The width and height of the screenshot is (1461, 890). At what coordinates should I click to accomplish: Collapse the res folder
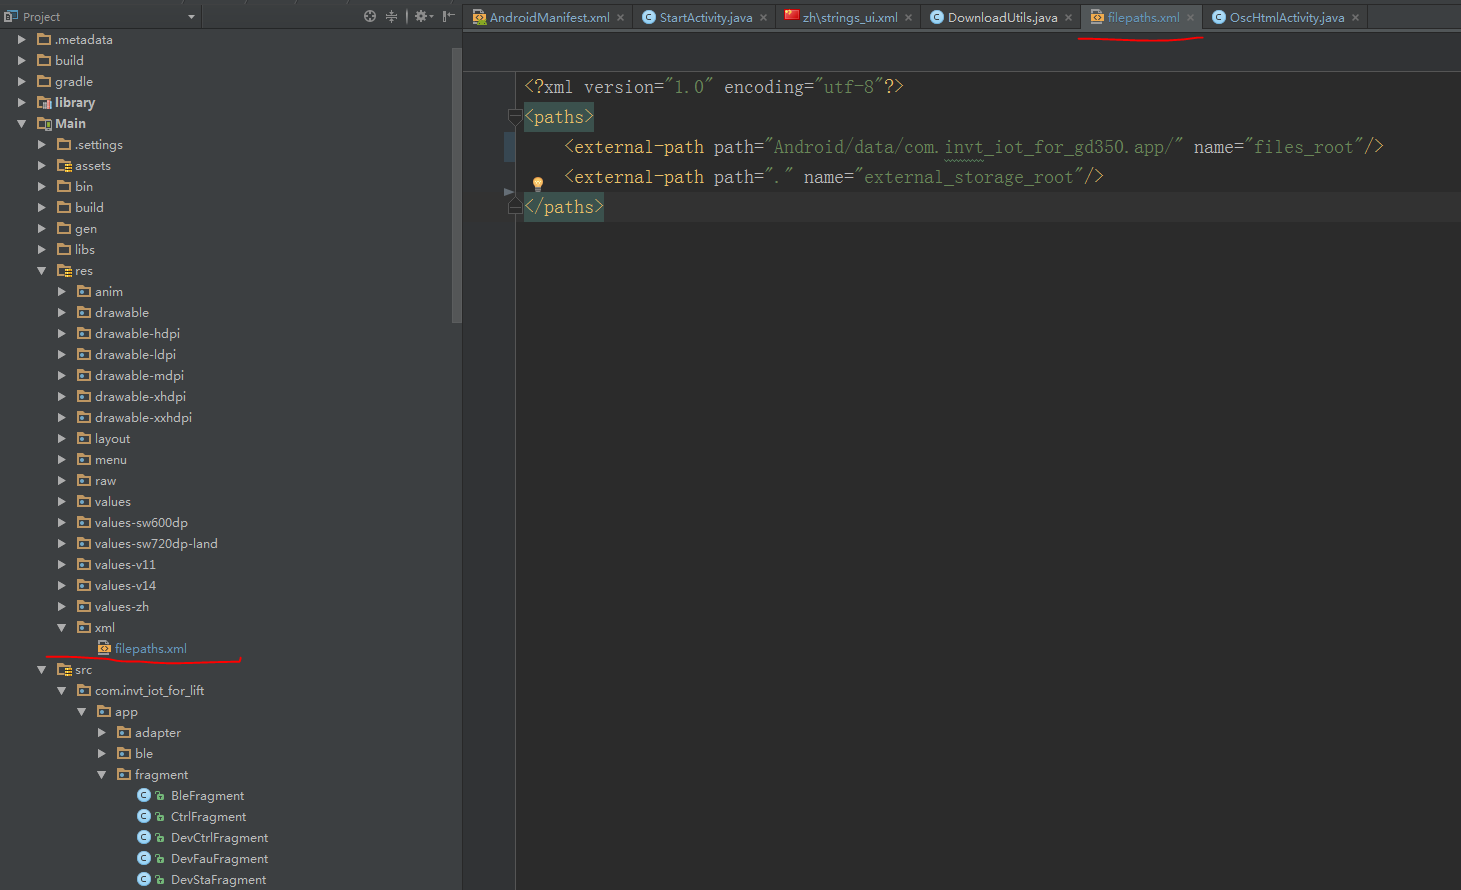coord(42,270)
